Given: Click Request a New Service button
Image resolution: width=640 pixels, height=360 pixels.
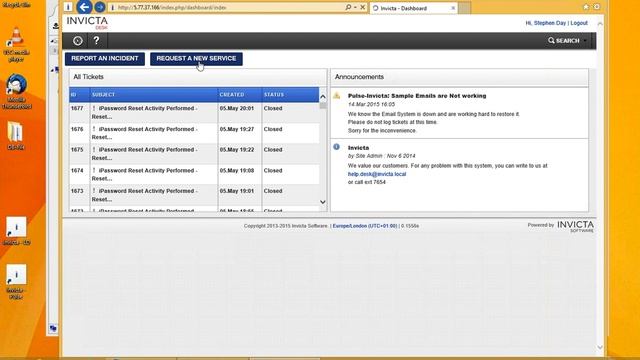Looking at the screenshot, I should [x=196, y=58].
